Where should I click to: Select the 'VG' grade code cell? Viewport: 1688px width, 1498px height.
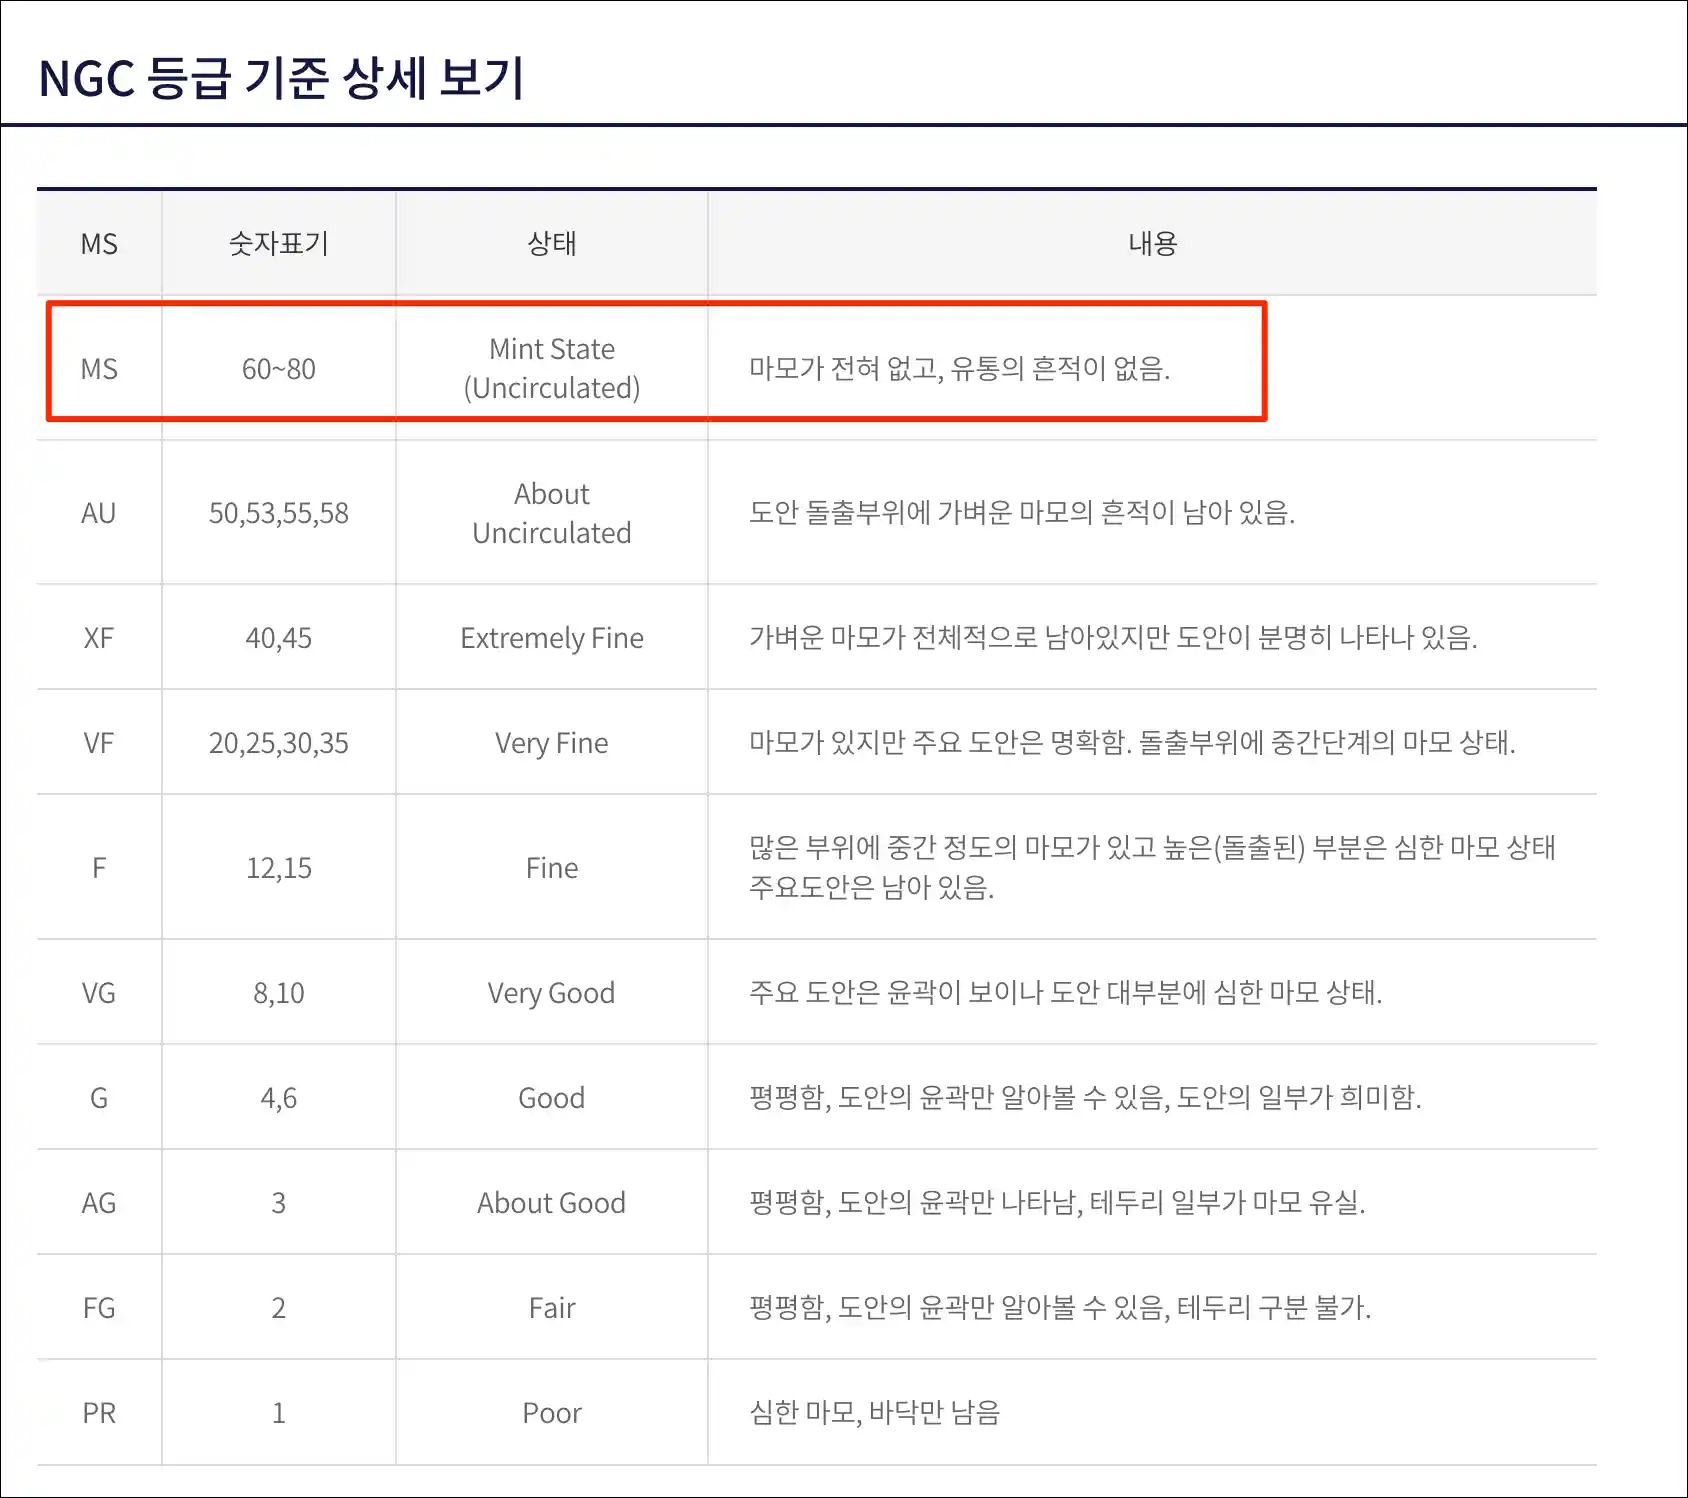99,993
